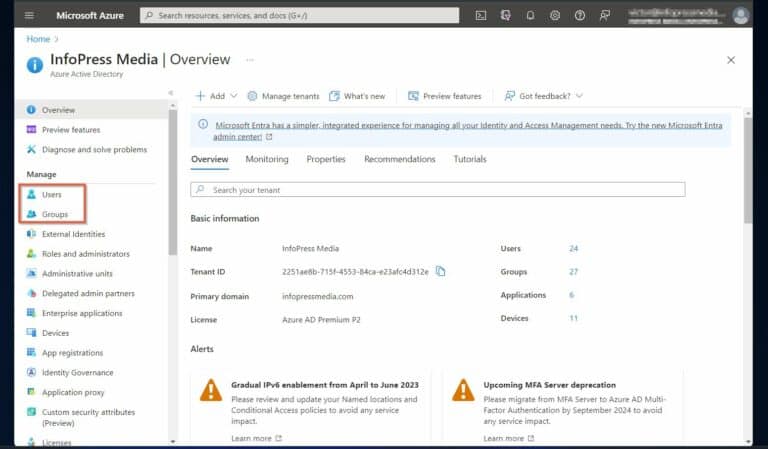This screenshot has width=768, height=449.
Task: Close the InfoPress Media blade
Action: 731,60
